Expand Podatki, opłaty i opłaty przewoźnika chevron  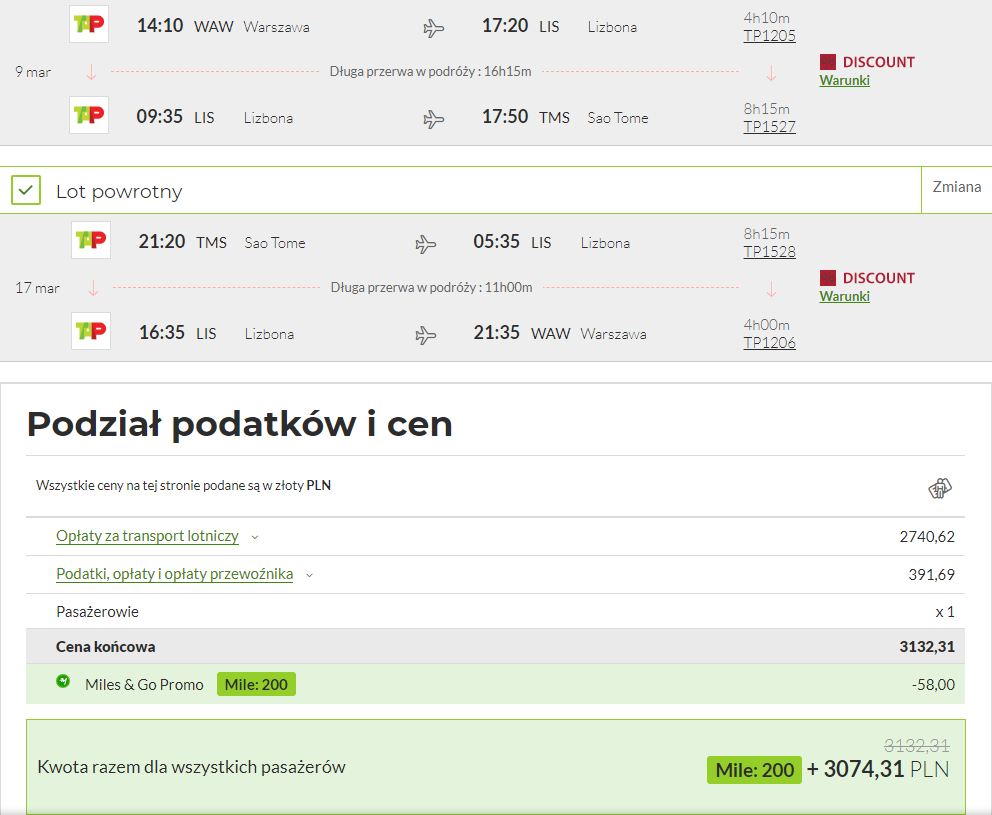pyautogui.click(x=309, y=575)
